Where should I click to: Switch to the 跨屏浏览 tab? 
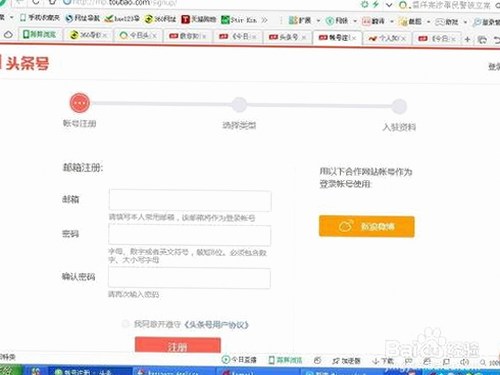pyautogui.click(x=40, y=34)
